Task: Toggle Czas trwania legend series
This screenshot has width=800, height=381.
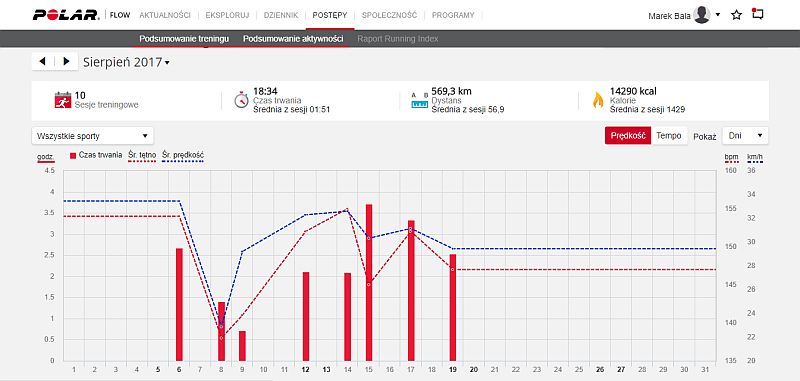Action: pos(96,155)
